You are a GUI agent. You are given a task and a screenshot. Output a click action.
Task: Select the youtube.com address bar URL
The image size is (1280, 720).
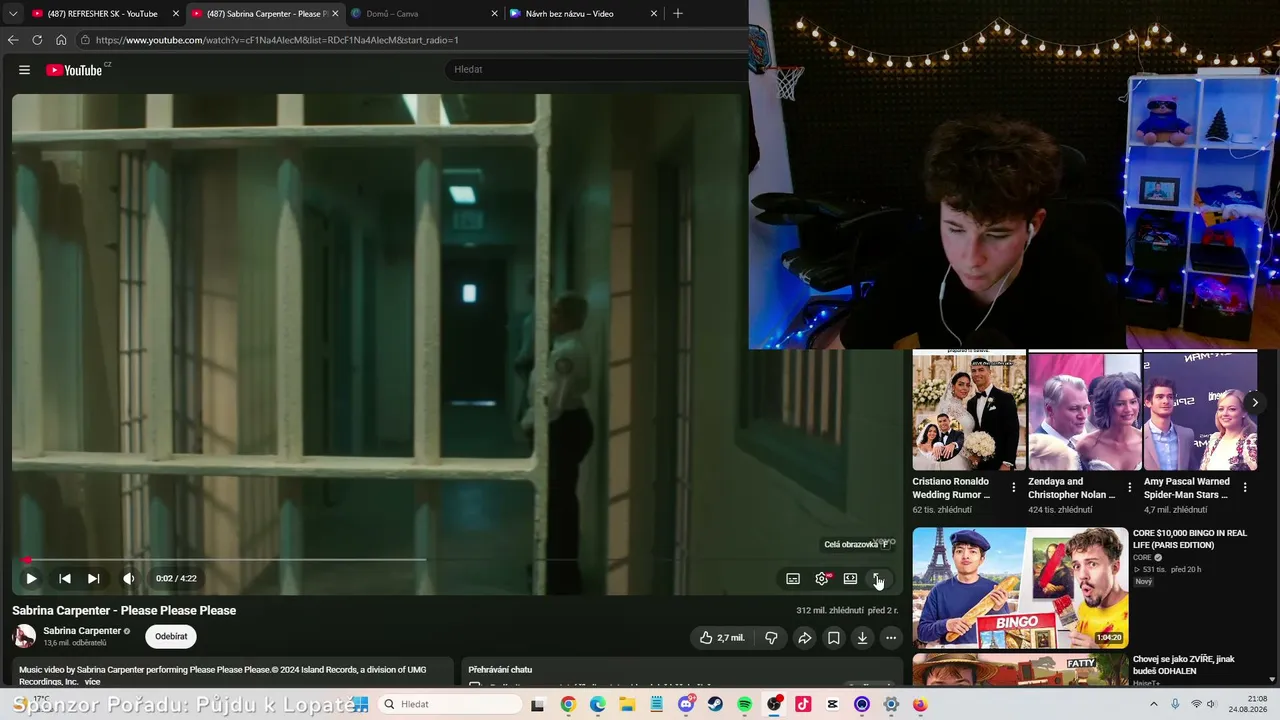click(x=277, y=40)
